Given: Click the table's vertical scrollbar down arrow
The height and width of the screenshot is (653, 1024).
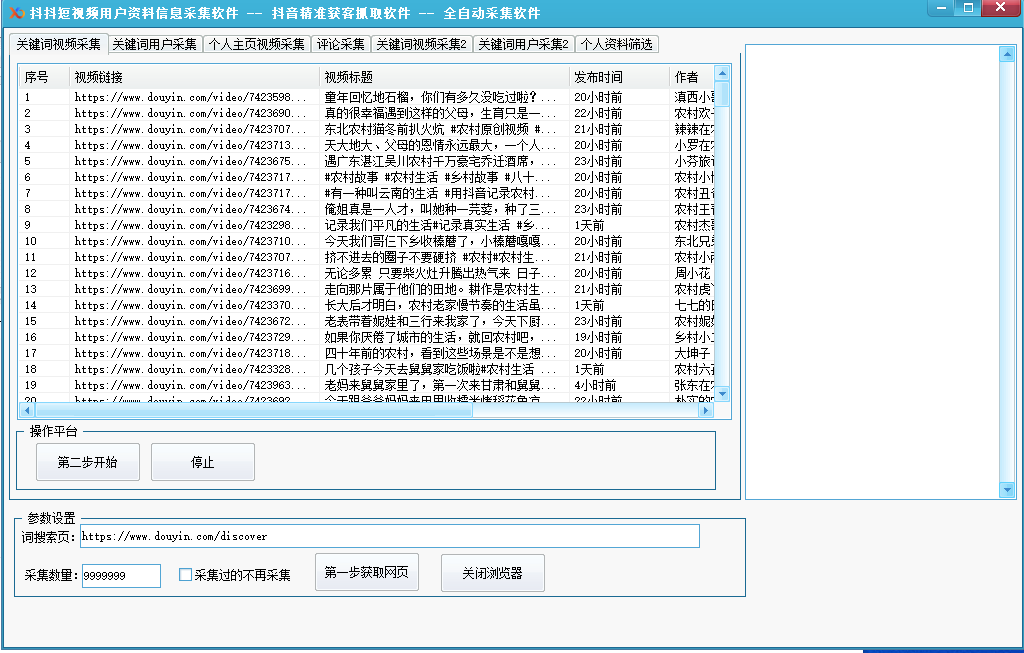Looking at the screenshot, I should 722,394.
